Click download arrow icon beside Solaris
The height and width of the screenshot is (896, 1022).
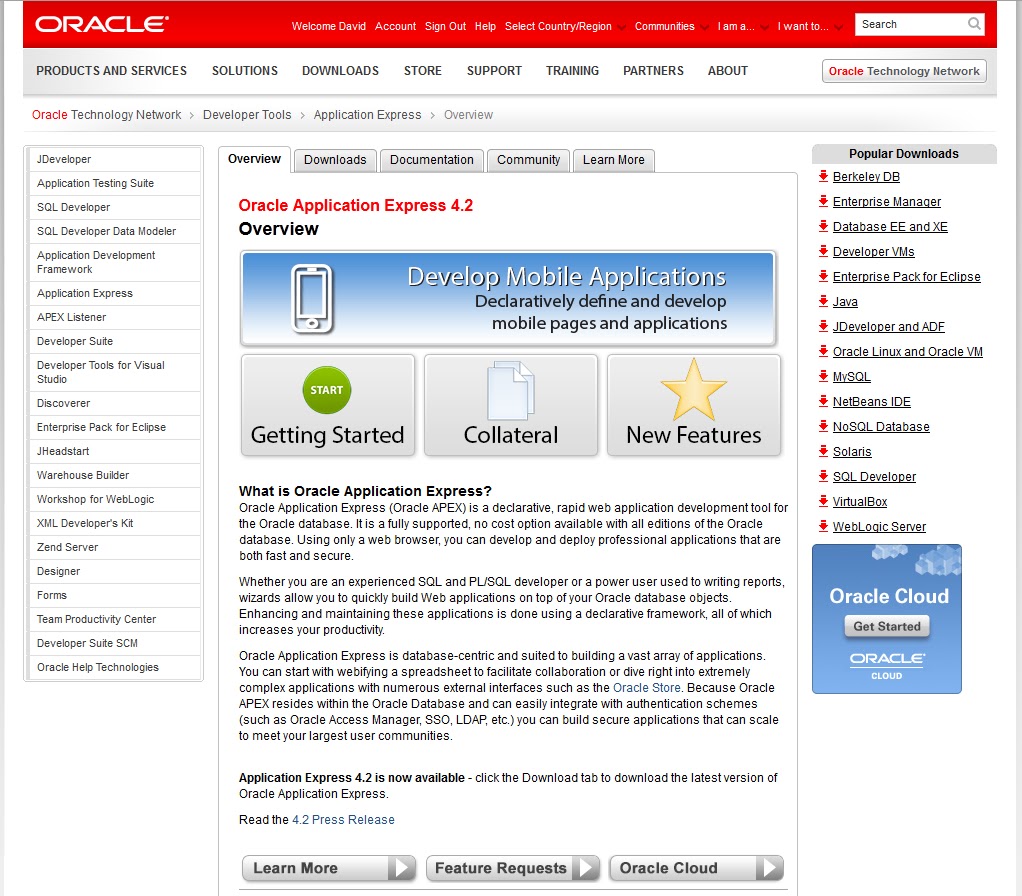tap(823, 451)
